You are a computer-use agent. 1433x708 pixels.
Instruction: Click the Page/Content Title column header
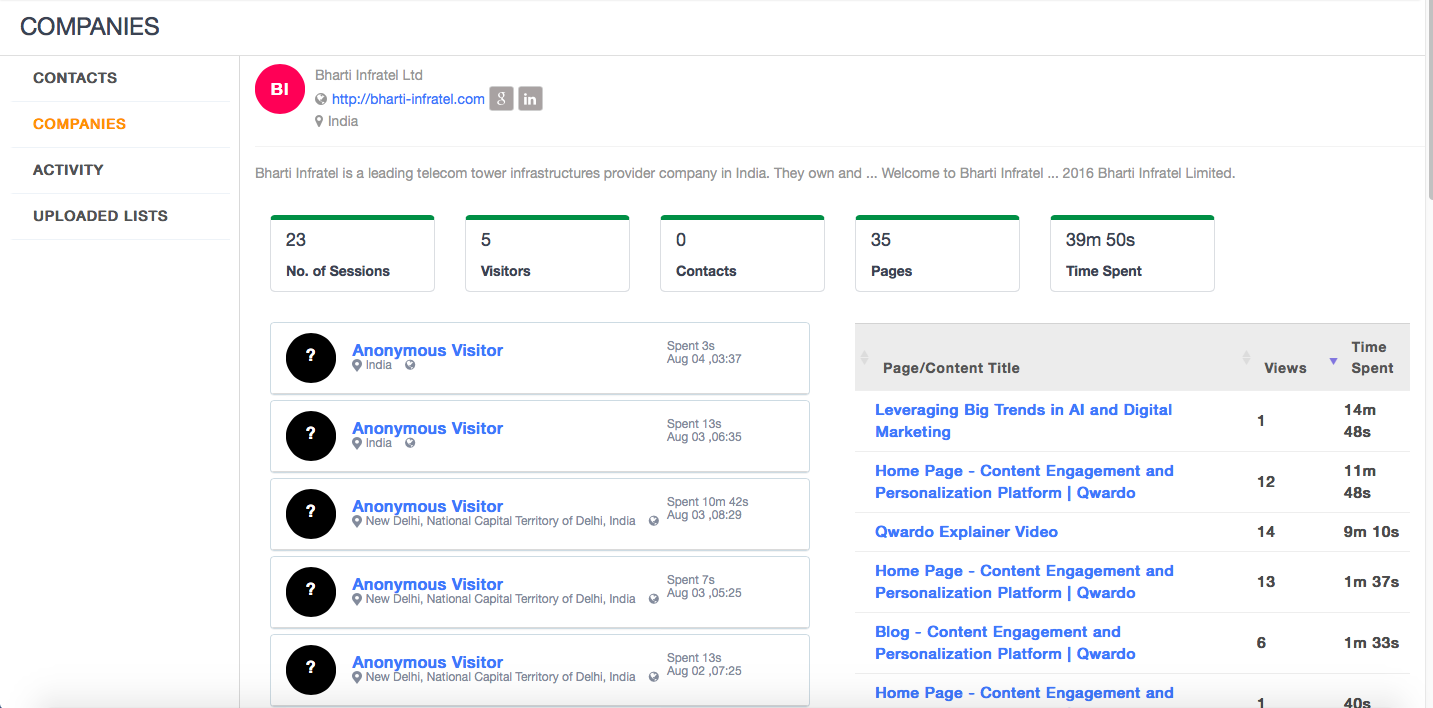(x=951, y=368)
